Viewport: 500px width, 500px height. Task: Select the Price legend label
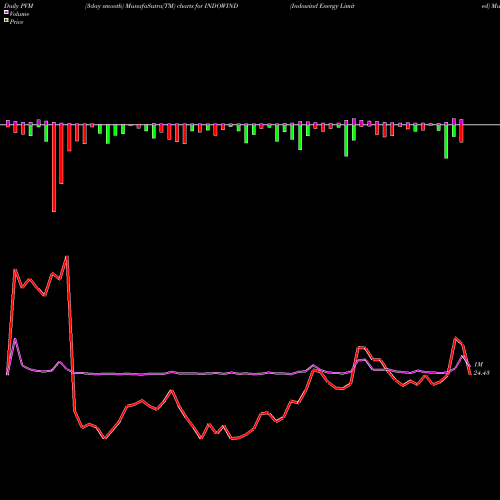pyautogui.click(x=16, y=22)
